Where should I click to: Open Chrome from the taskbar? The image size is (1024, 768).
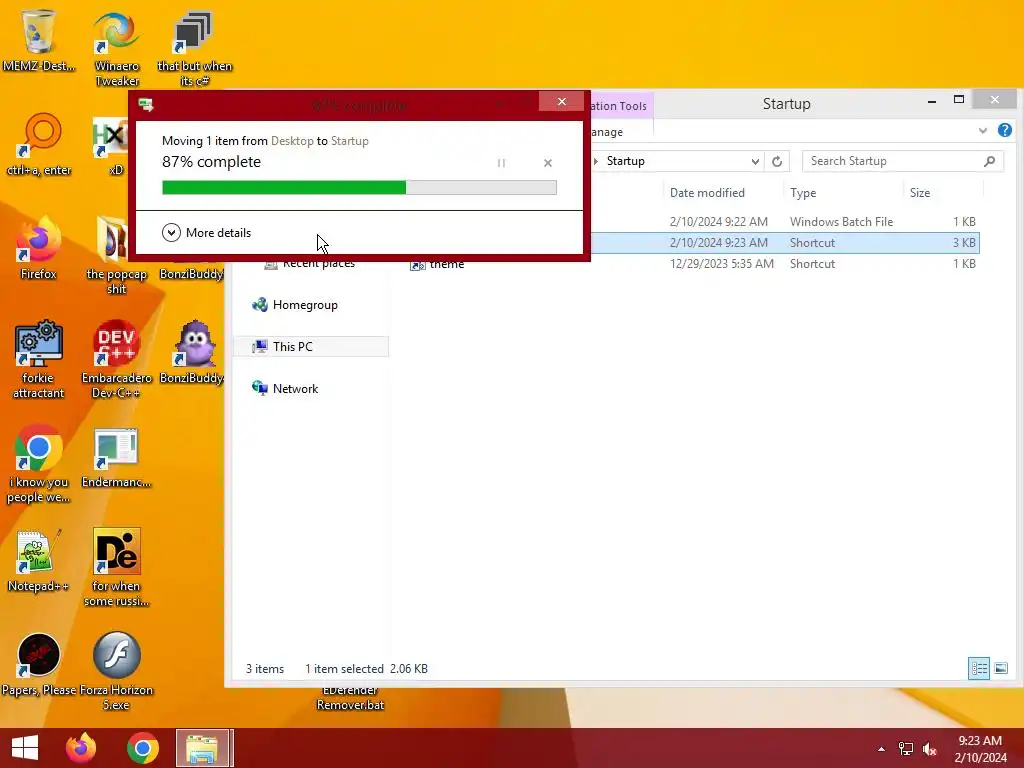coord(142,748)
